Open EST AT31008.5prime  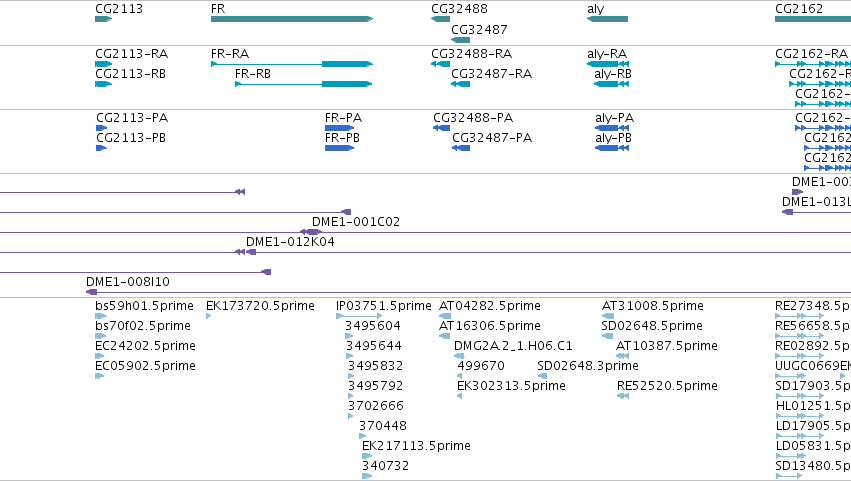pos(608,316)
